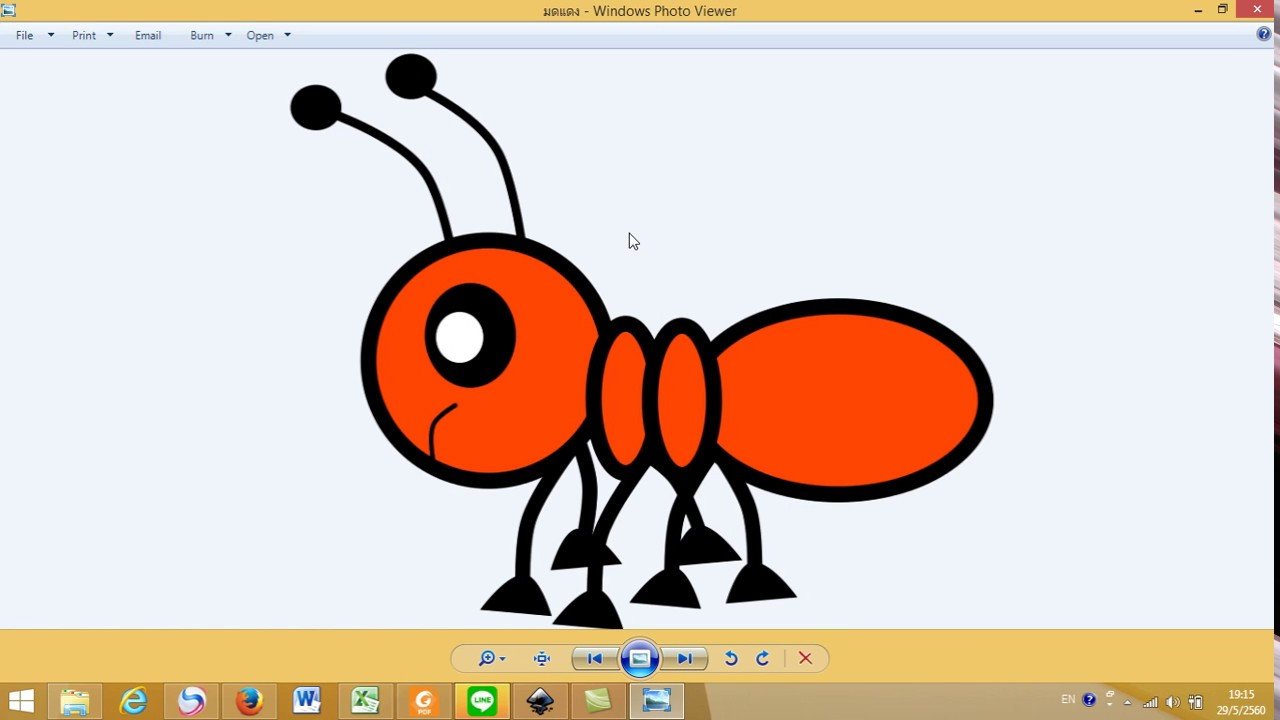Play the slide show
Image resolution: width=1280 pixels, height=720 pixels.
(x=640, y=658)
